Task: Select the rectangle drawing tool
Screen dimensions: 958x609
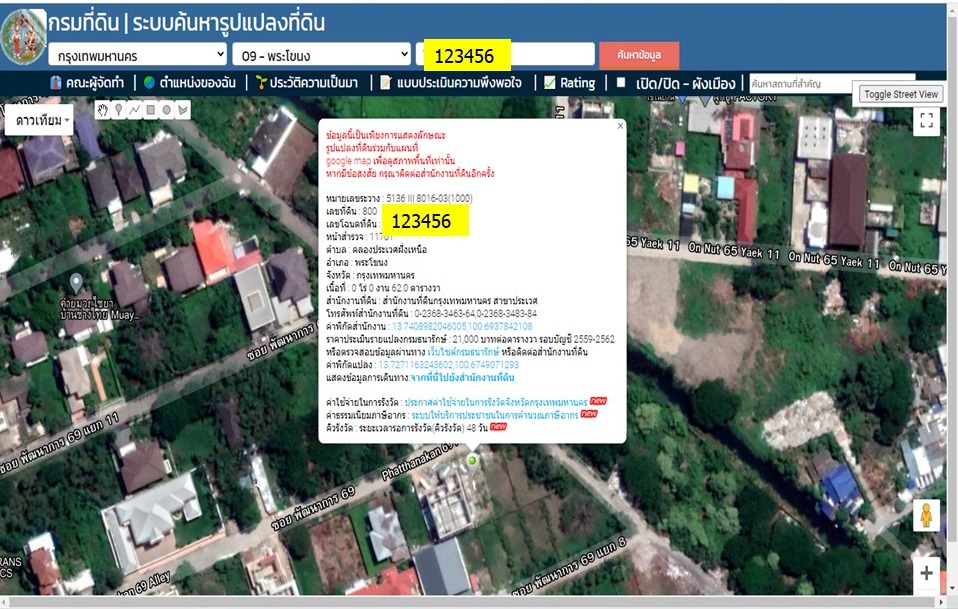Action: point(150,110)
